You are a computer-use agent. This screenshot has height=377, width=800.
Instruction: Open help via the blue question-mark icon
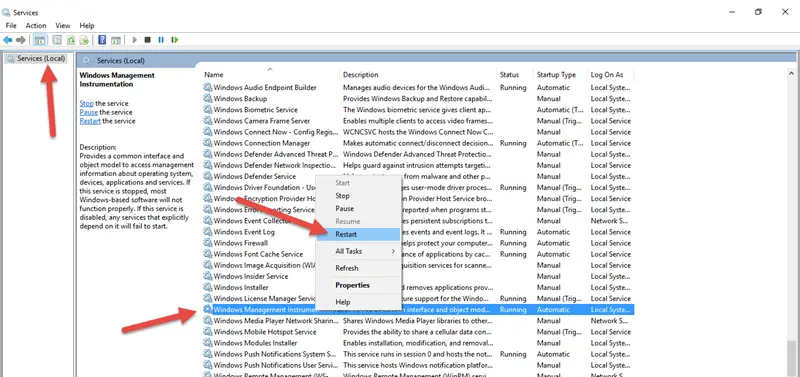[x=102, y=40]
